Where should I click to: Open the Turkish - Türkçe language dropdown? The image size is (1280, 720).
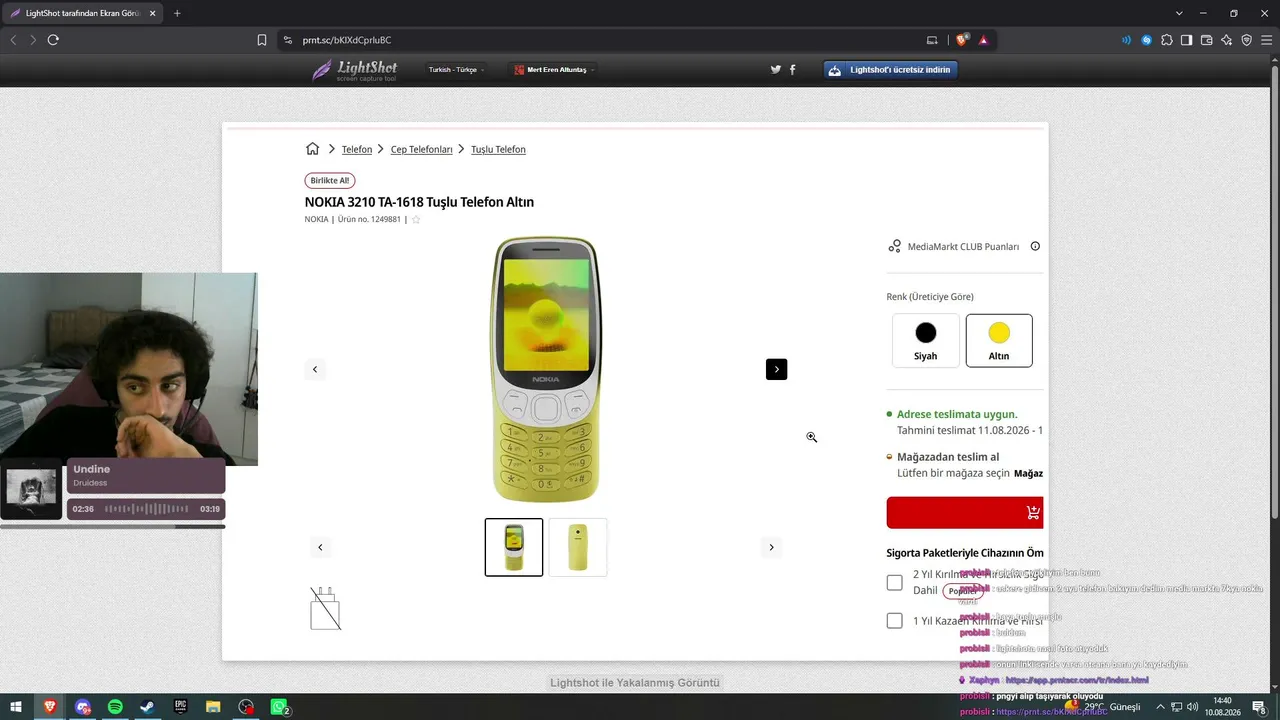(x=456, y=70)
